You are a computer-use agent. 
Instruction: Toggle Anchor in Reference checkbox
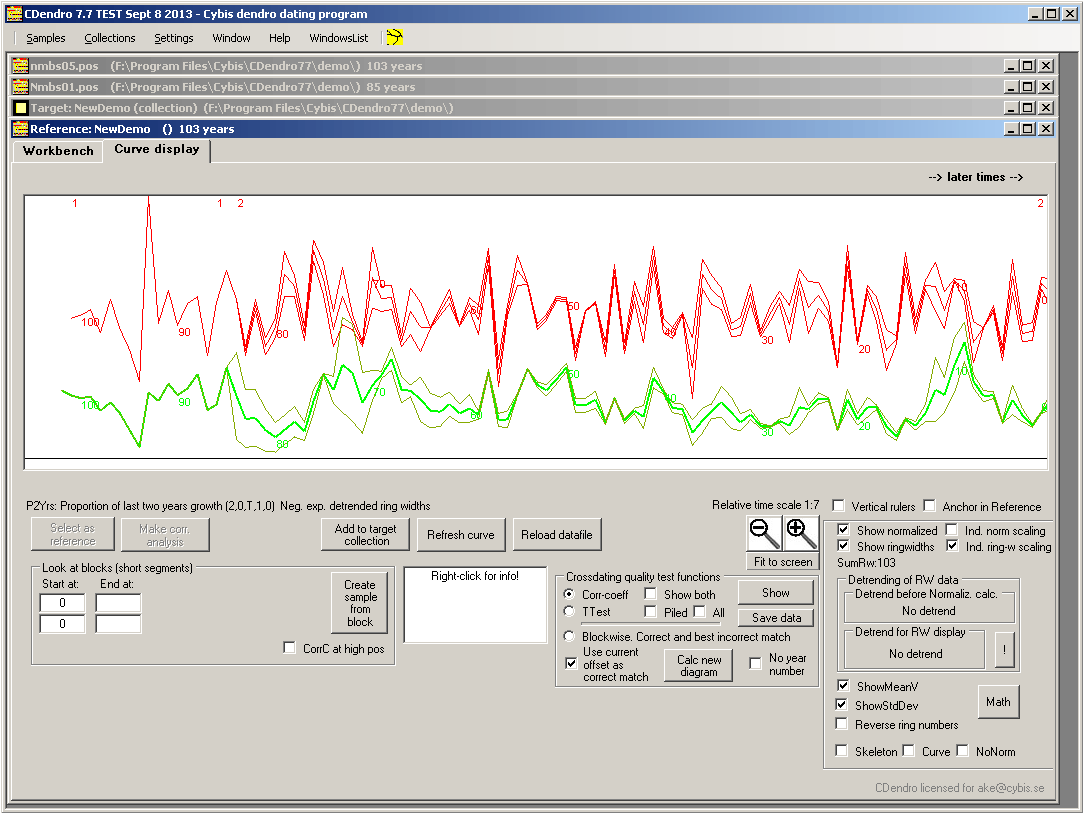click(x=930, y=506)
